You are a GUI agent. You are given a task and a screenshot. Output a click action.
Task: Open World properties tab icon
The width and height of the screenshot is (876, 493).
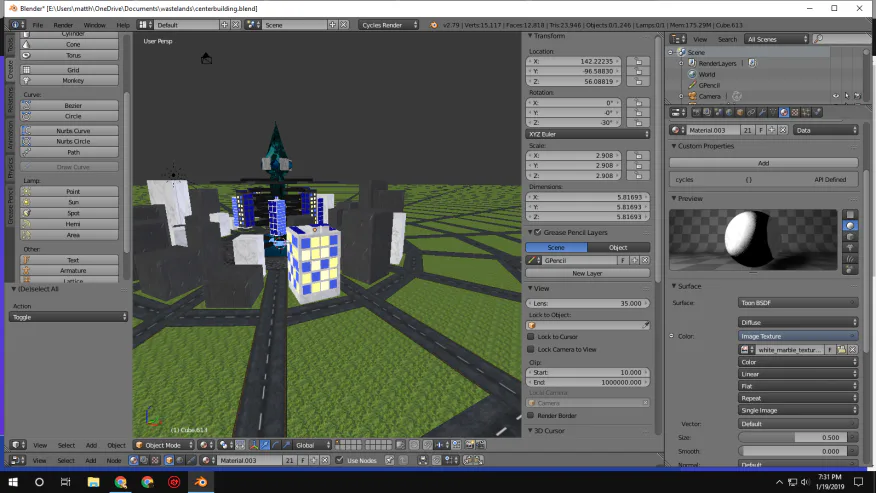(x=729, y=112)
